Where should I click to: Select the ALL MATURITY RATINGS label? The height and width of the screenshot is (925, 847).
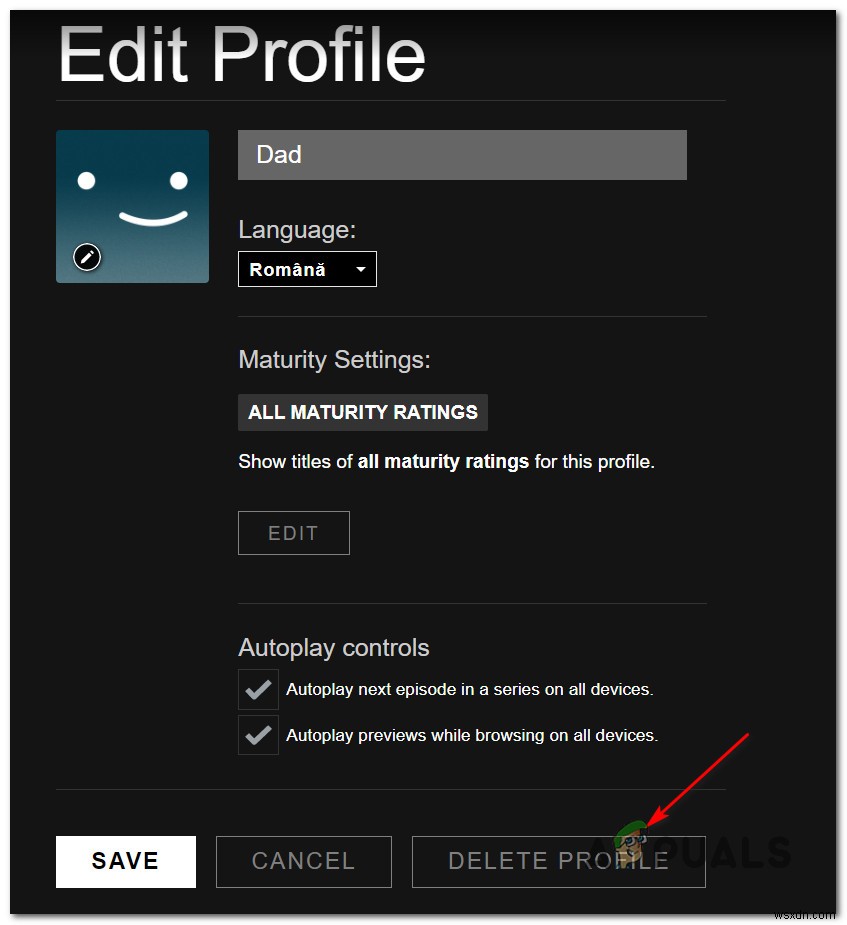click(362, 412)
